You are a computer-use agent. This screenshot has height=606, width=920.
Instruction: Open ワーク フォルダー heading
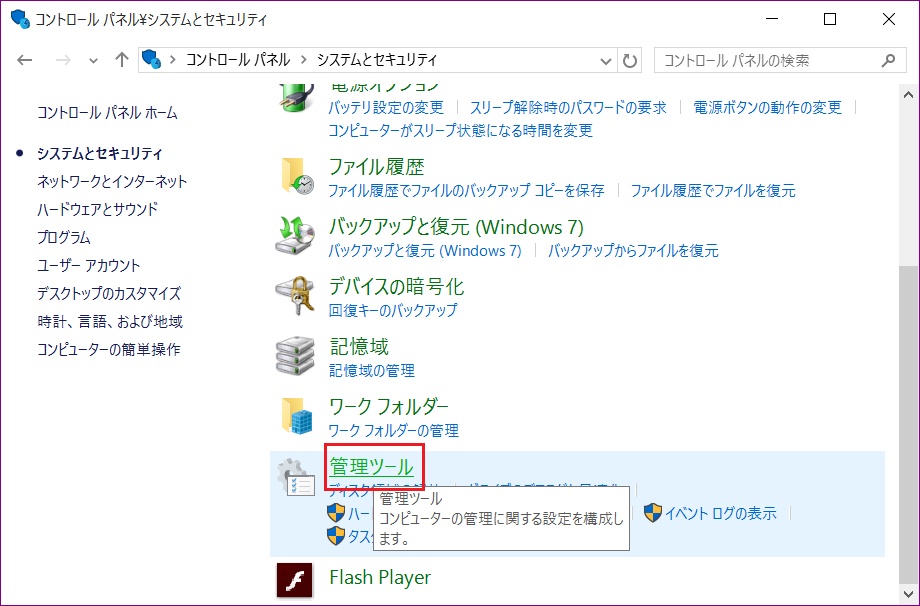click(x=388, y=407)
